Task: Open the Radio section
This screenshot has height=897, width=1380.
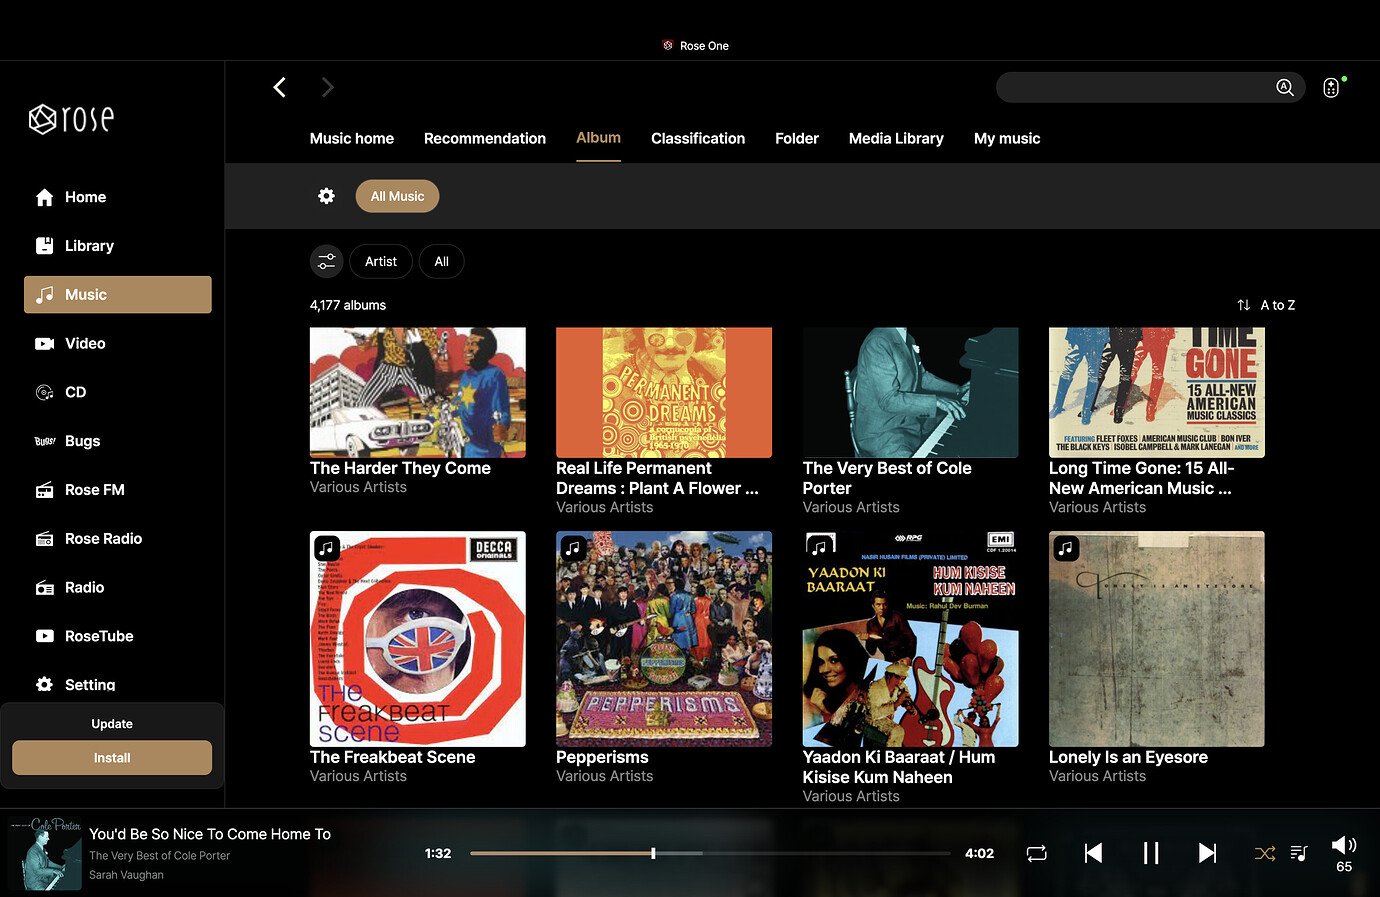Action: coord(84,588)
